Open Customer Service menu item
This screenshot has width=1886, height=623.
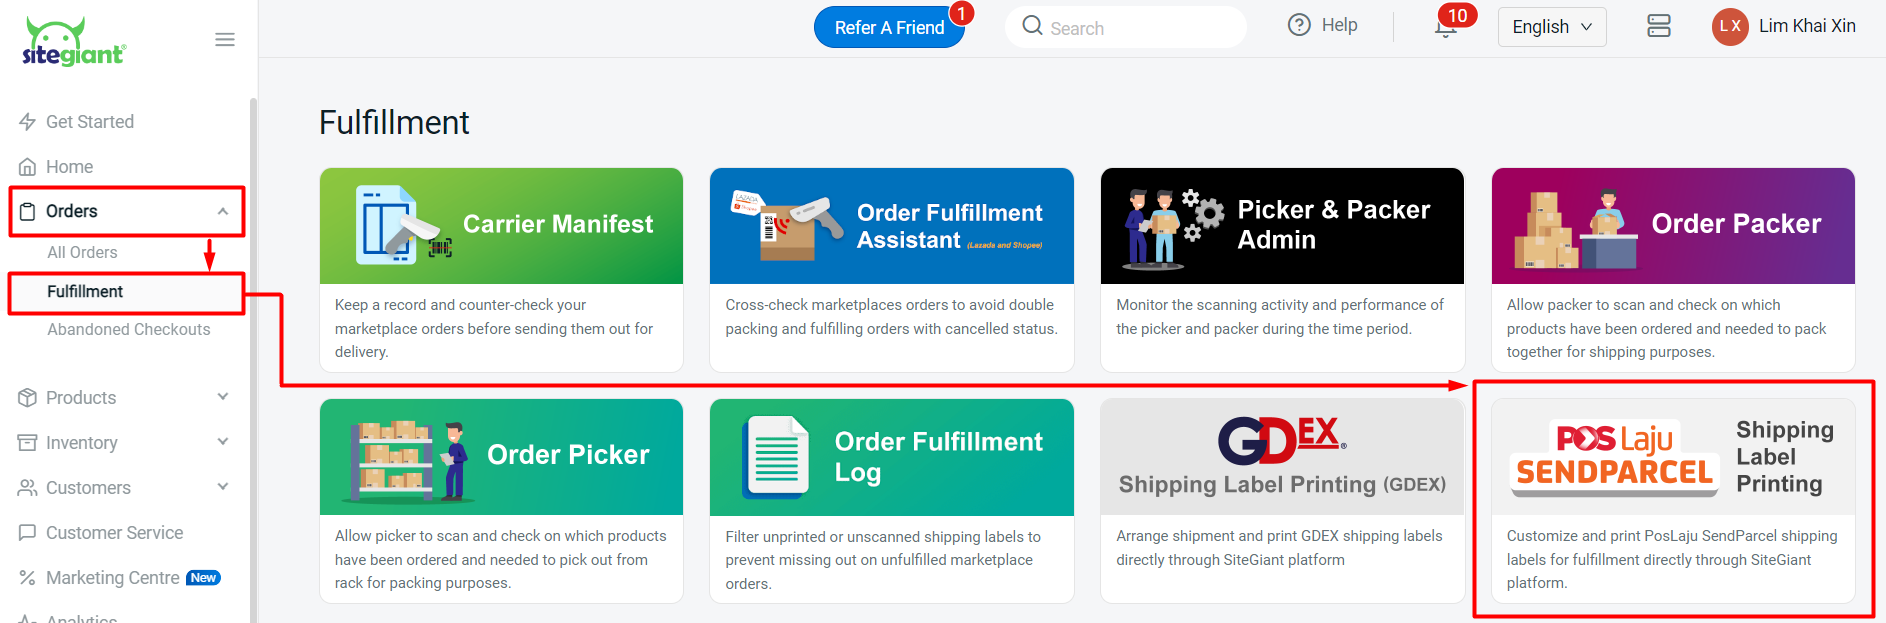coord(115,533)
